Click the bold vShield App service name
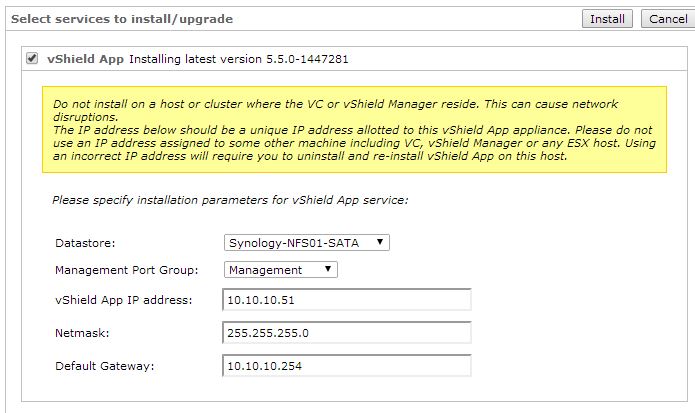 point(86,59)
